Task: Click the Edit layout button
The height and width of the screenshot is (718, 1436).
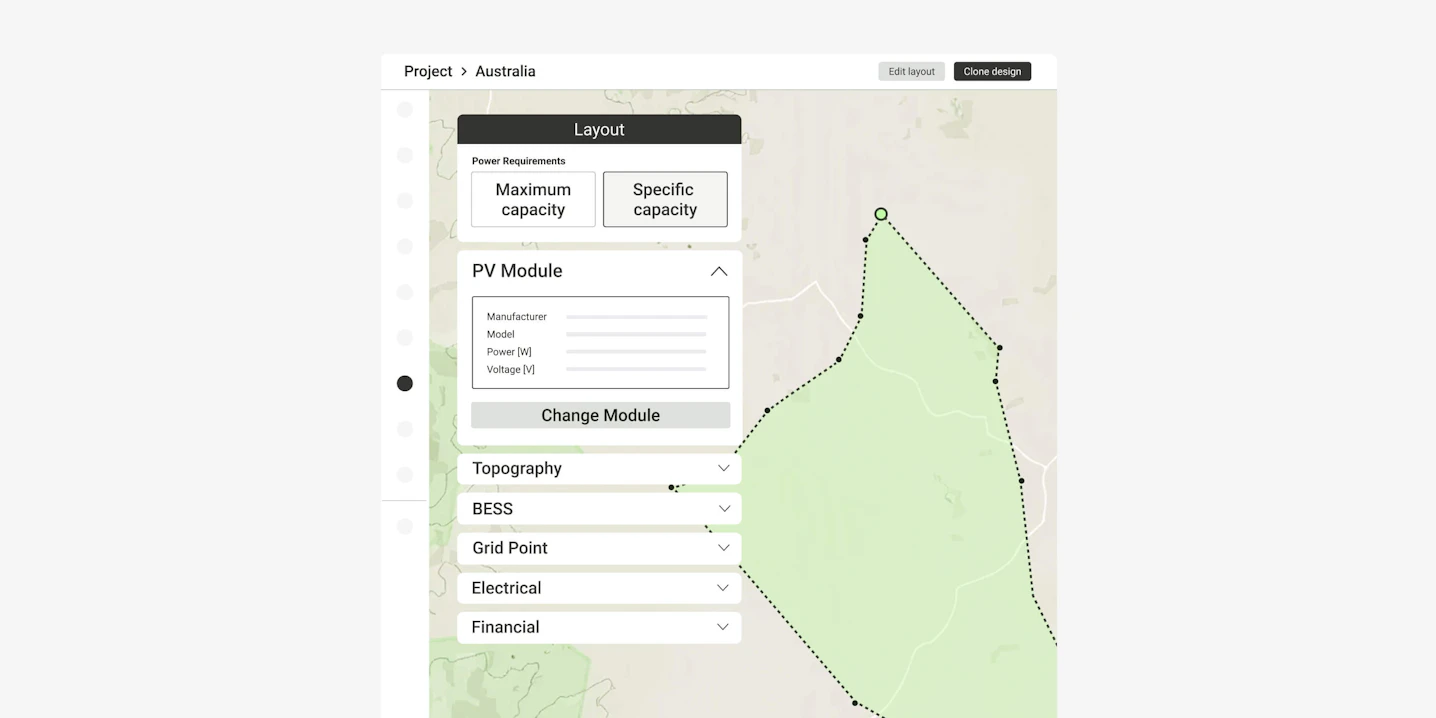Action: pos(911,71)
